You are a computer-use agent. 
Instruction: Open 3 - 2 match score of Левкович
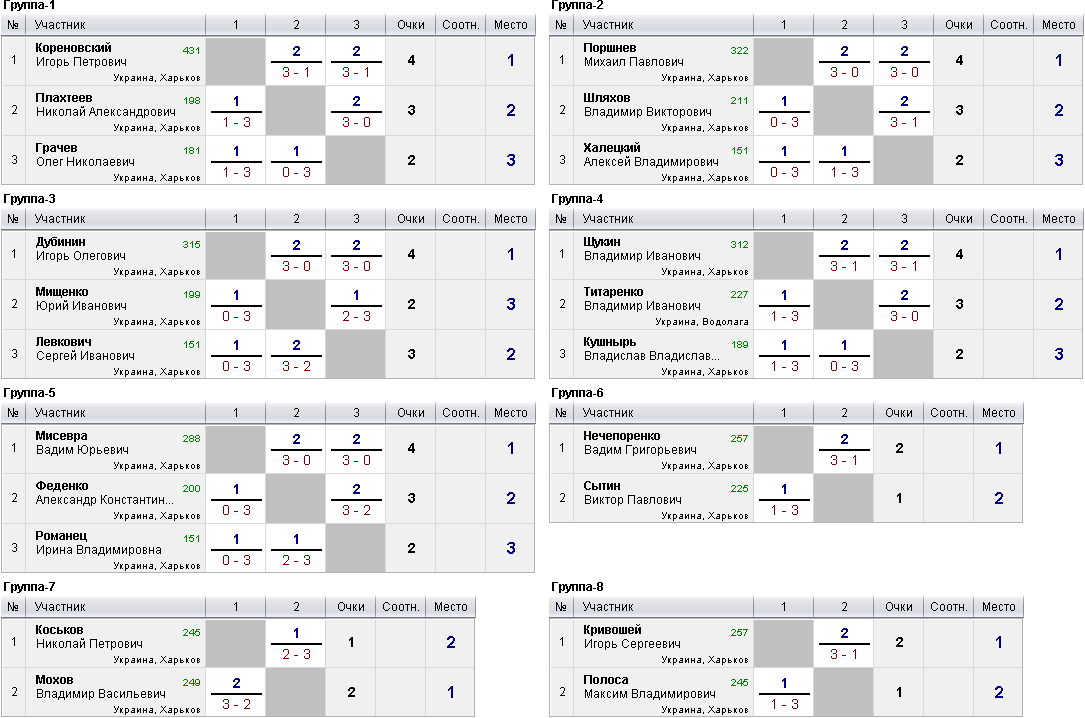[296, 367]
